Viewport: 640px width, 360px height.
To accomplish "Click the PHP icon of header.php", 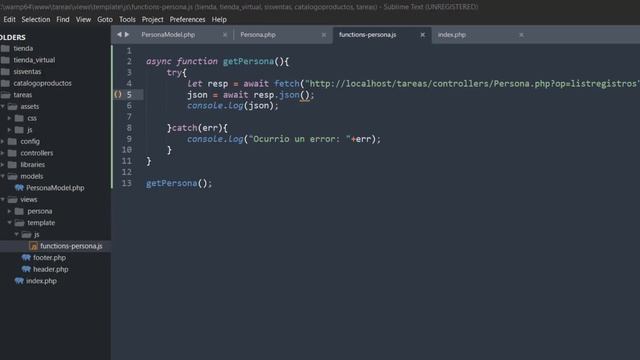I will click(x=26, y=269).
